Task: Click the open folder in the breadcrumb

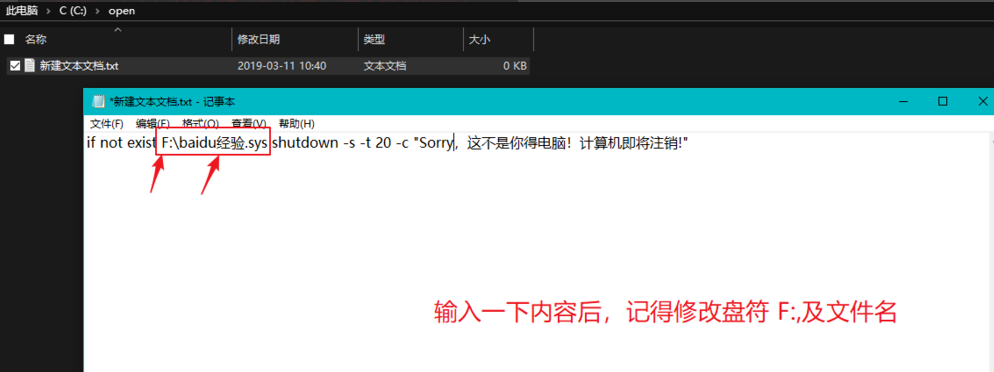Action: click(122, 11)
